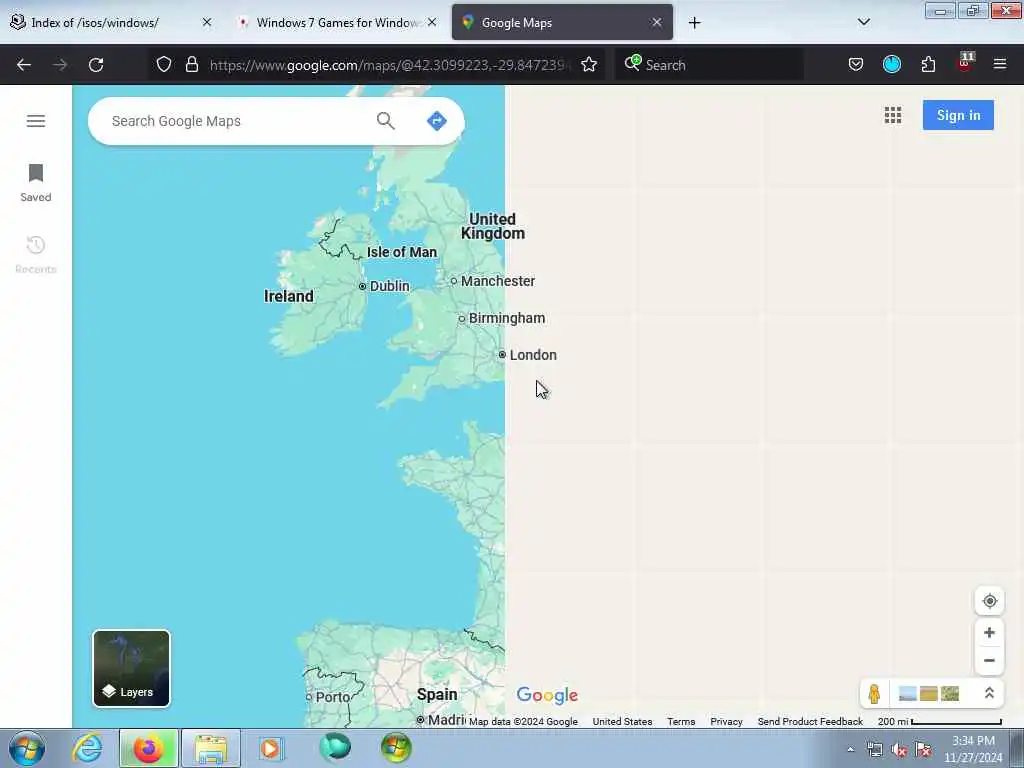This screenshot has width=1024, height=768.
Task: Click the London city label
Action: [533, 355]
